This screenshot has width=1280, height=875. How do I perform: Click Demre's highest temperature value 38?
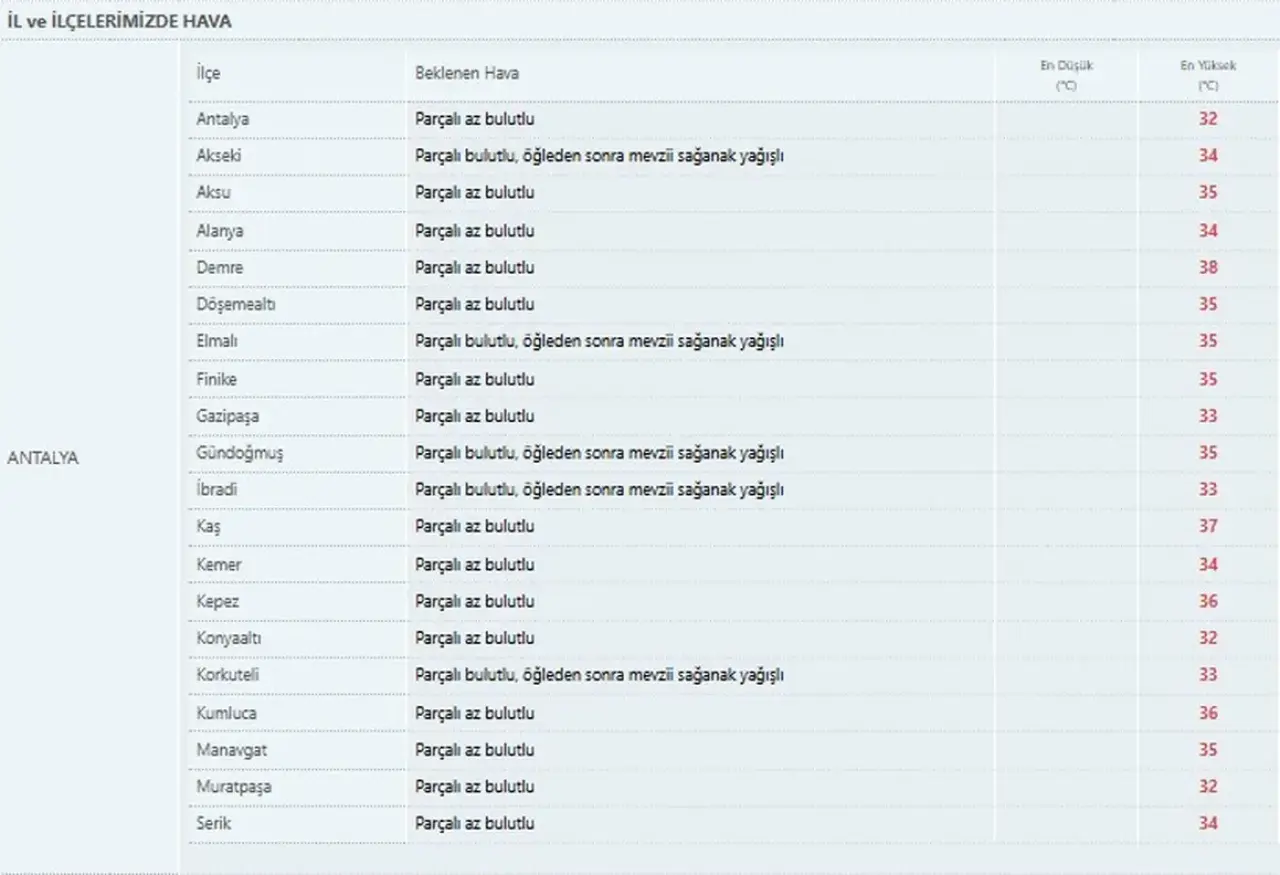(1208, 267)
